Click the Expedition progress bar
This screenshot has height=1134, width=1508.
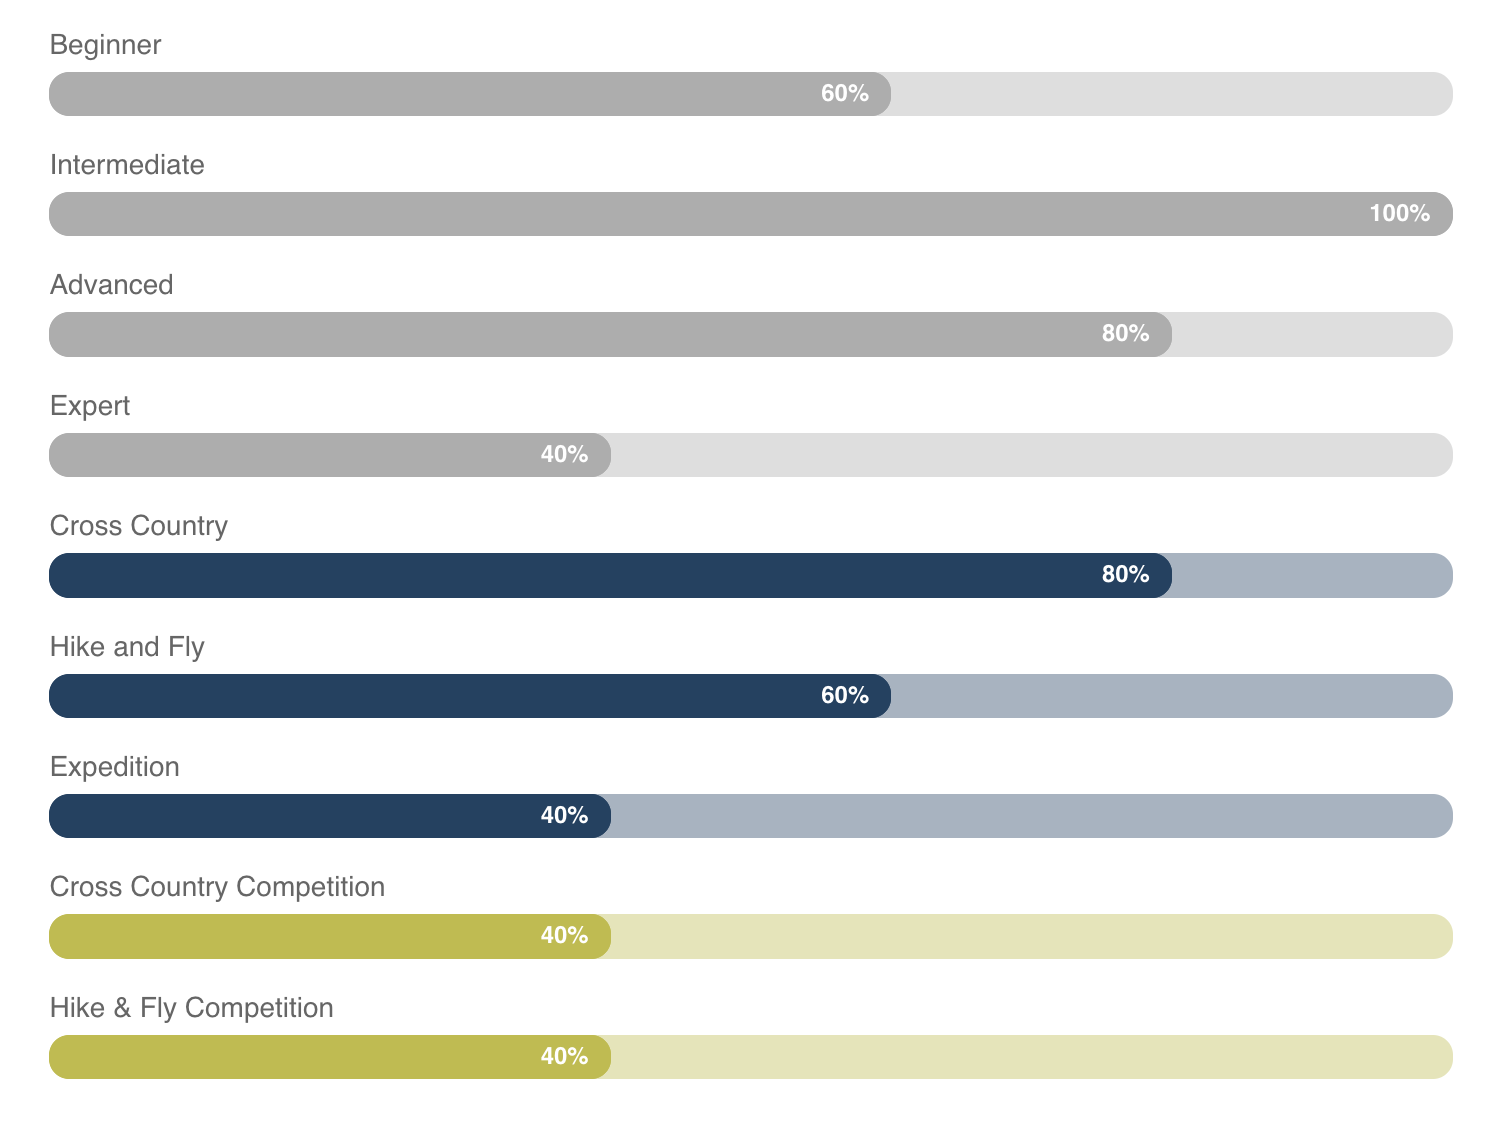coord(750,816)
